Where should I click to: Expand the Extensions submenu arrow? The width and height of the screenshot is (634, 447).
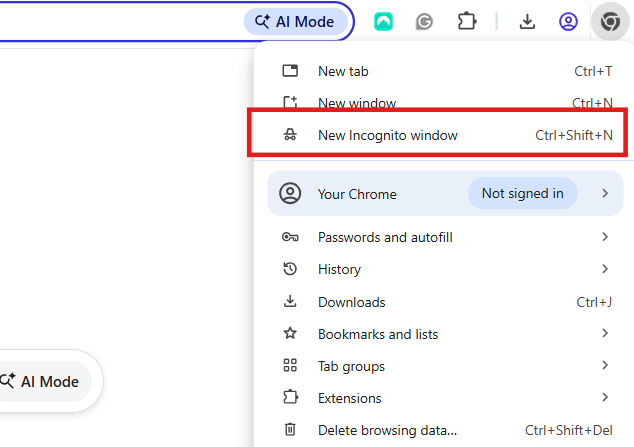click(605, 397)
